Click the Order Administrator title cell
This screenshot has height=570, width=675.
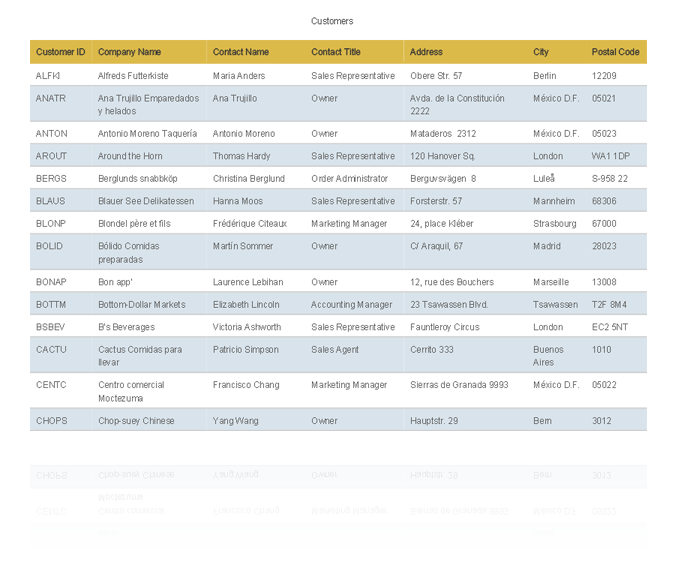(x=349, y=179)
